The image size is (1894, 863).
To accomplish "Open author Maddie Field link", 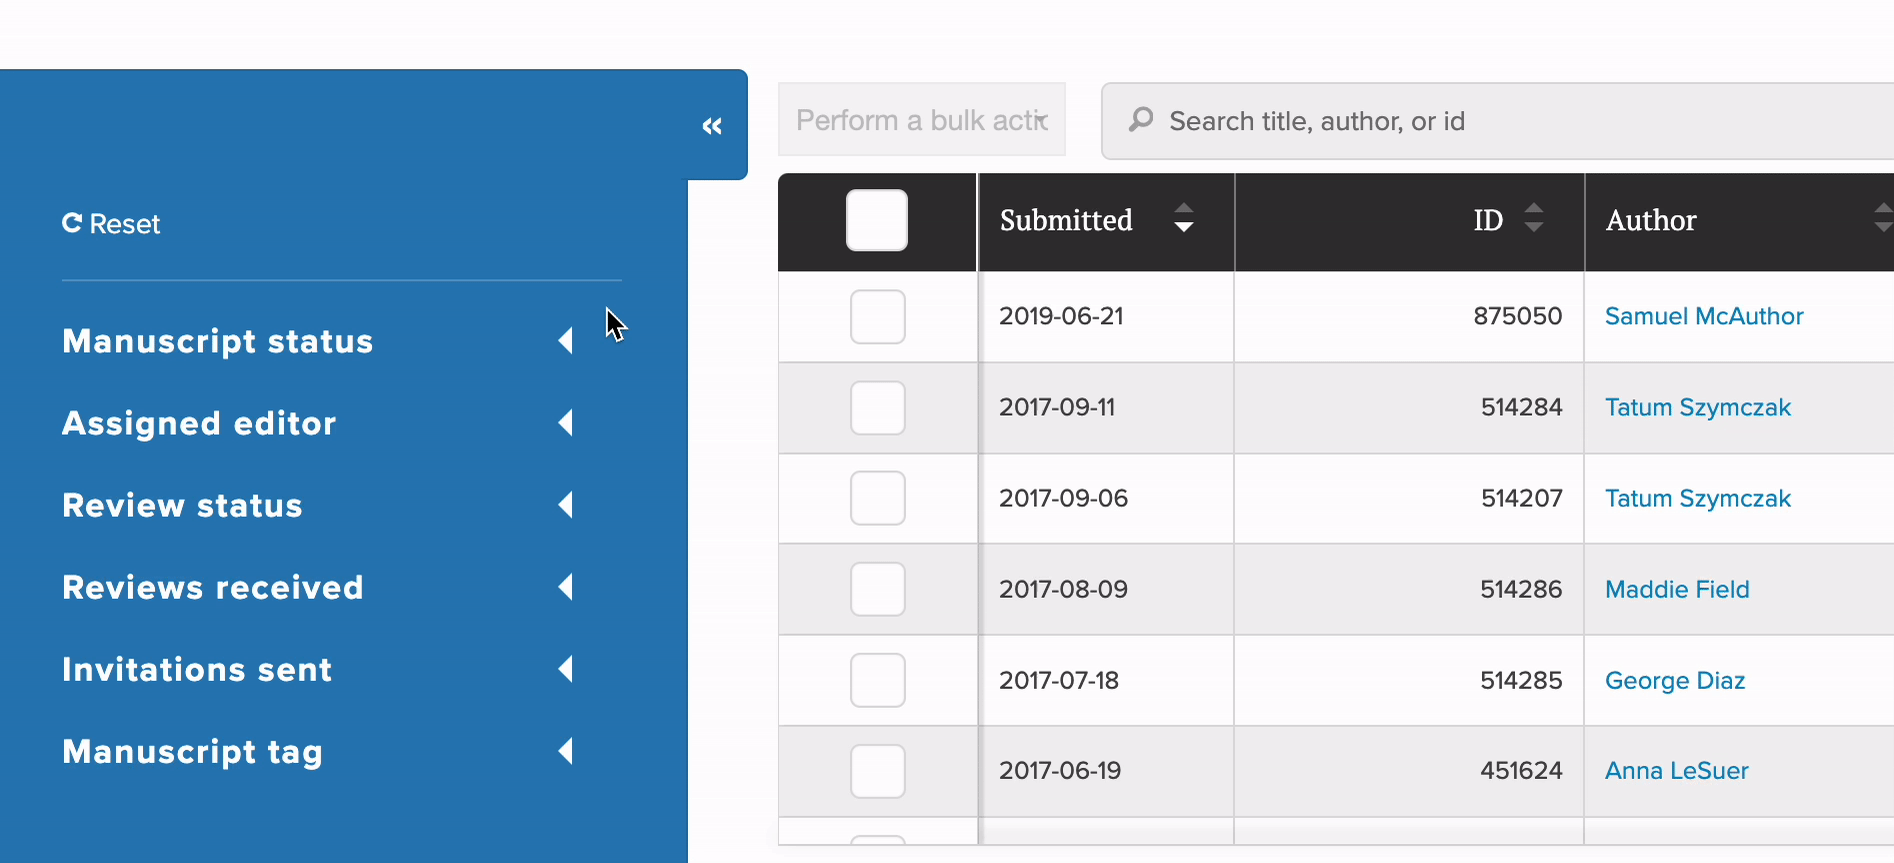I will point(1677,589).
